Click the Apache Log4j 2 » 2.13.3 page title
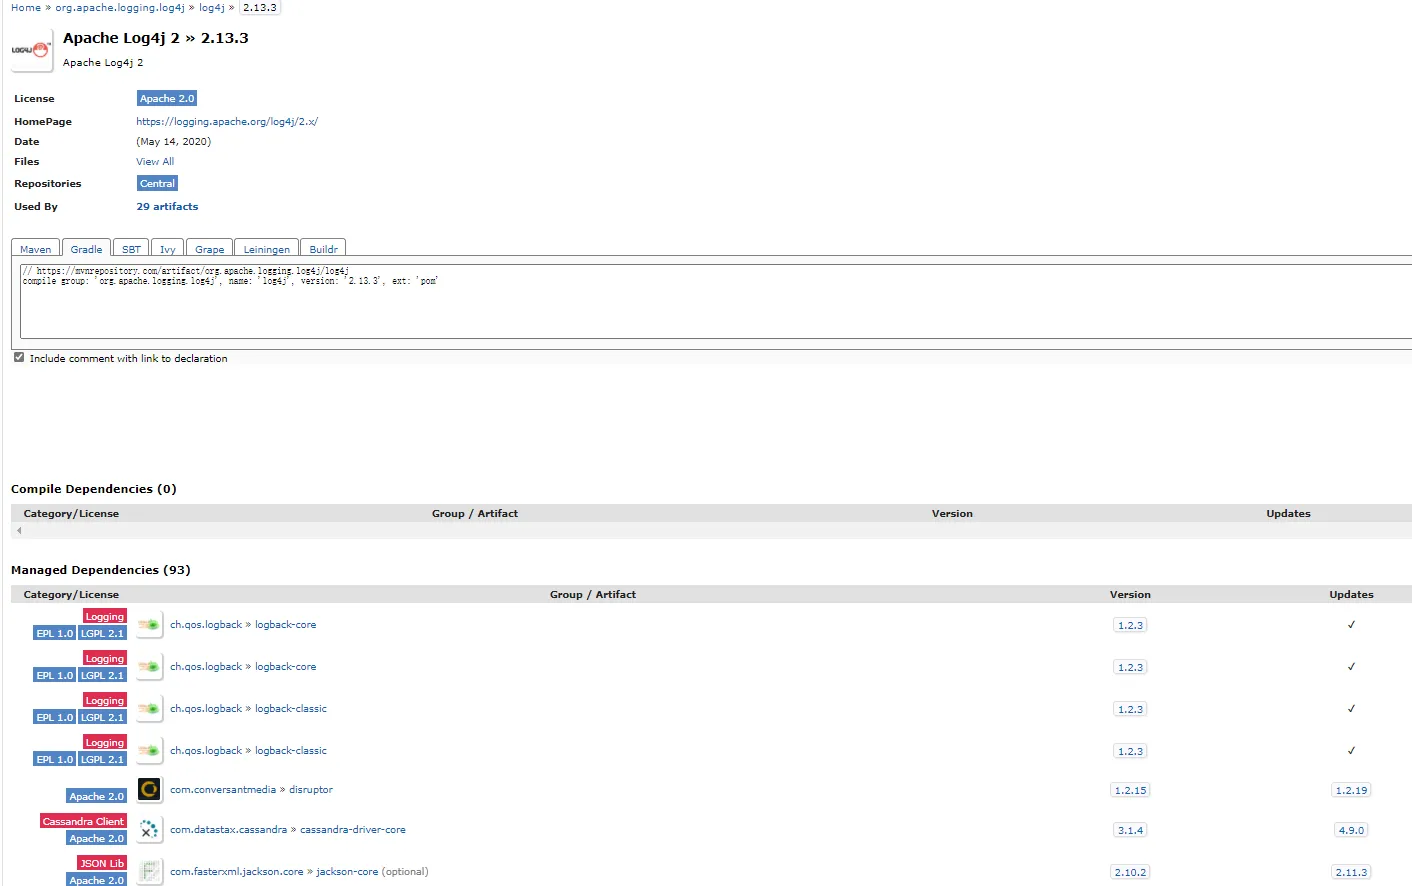 pyautogui.click(x=156, y=38)
